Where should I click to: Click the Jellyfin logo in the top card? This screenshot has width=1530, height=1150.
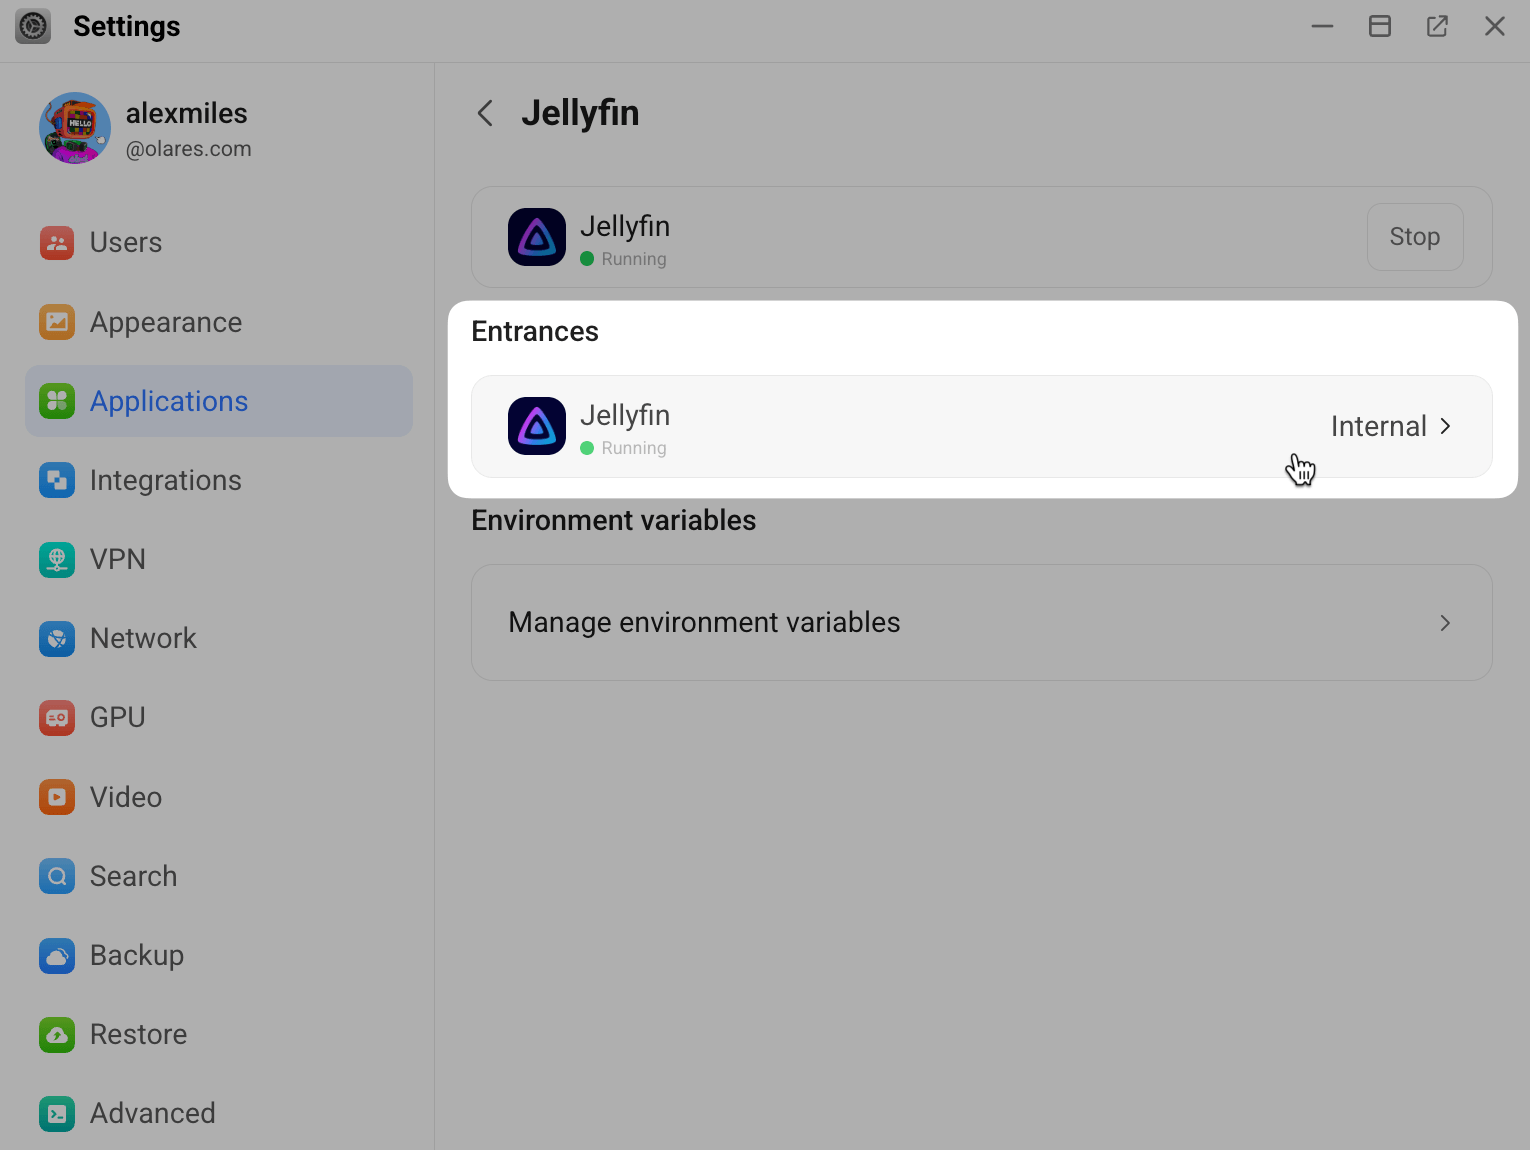pos(537,237)
